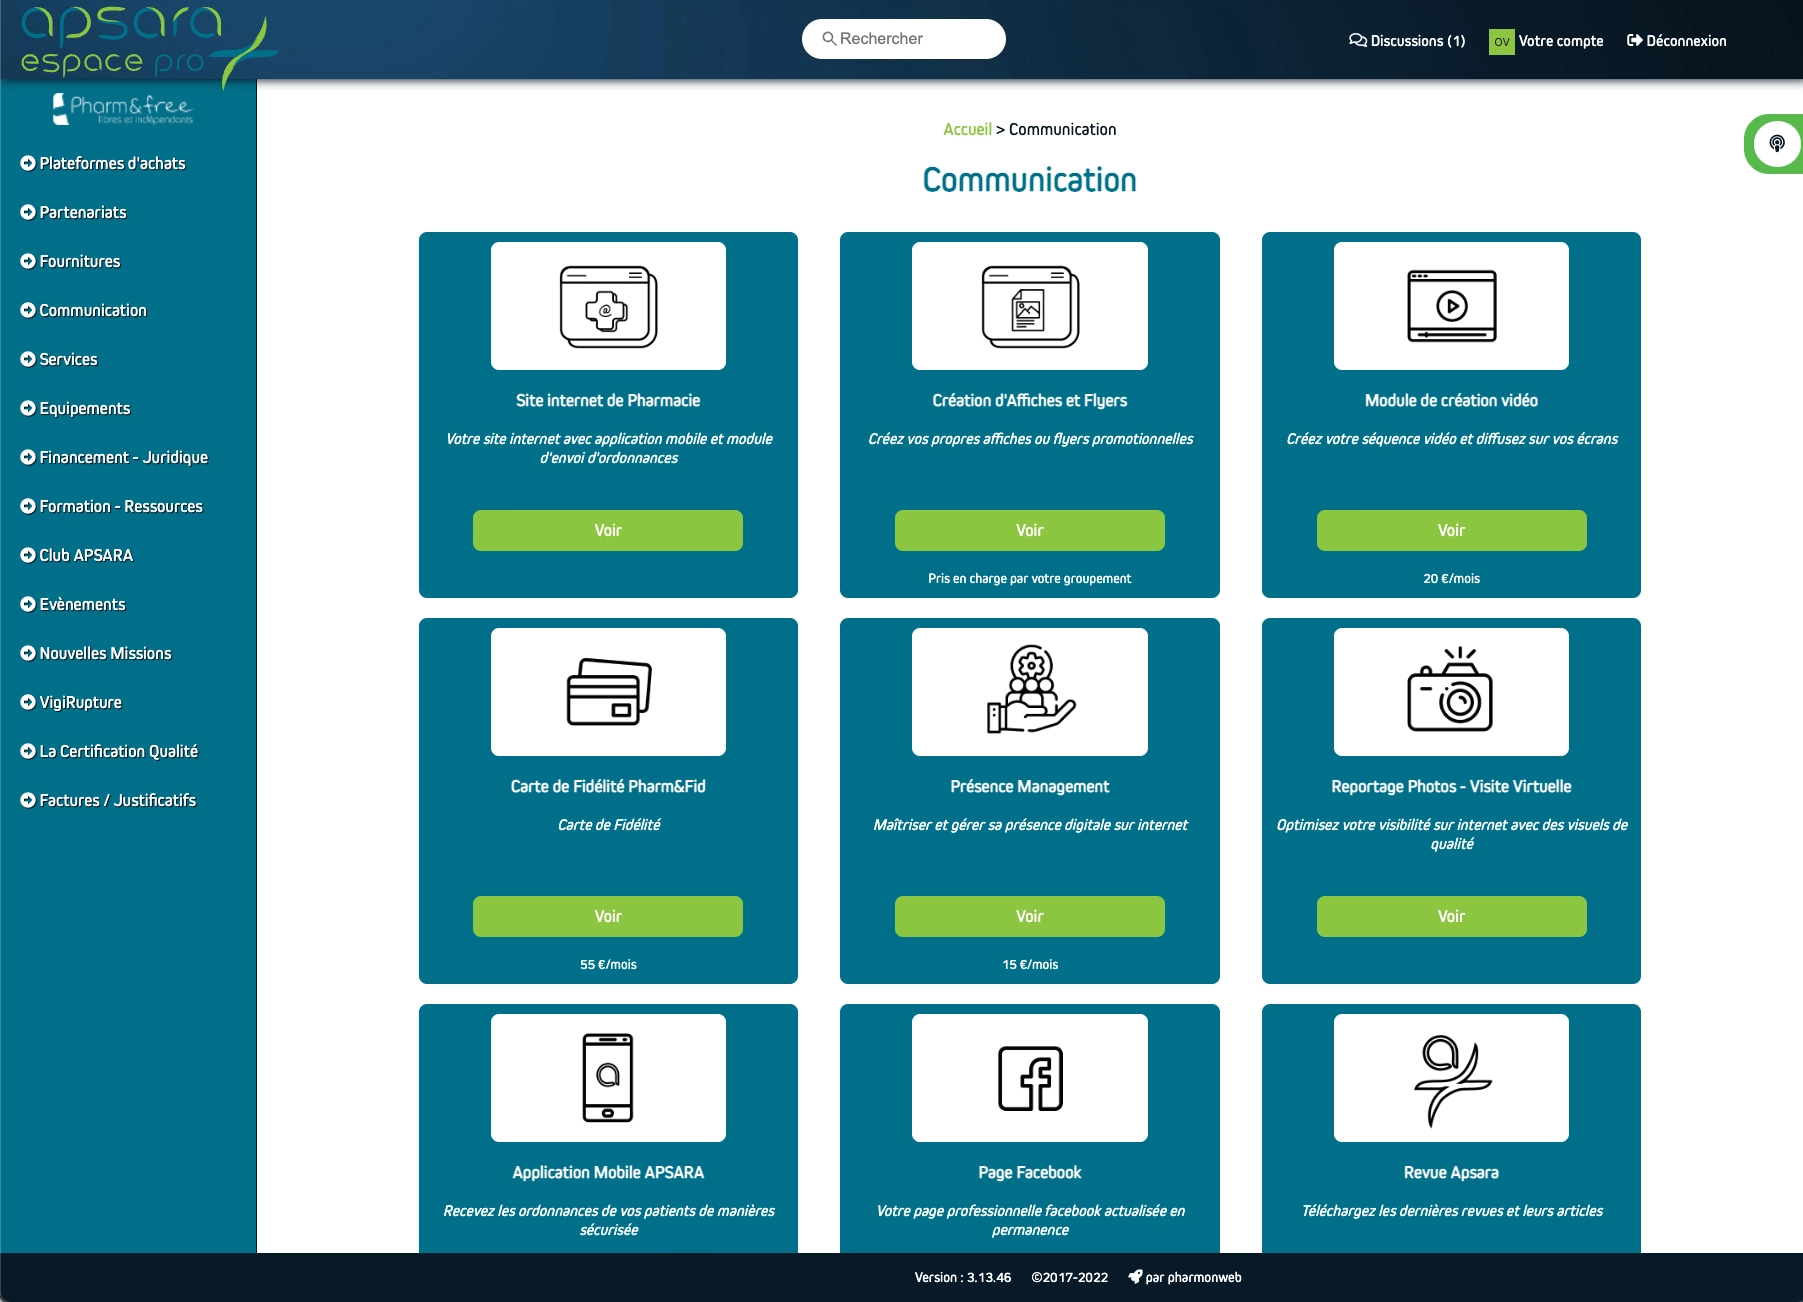Click Voir under Site internet de Pharmacie
The image size is (1803, 1302).
point(608,530)
